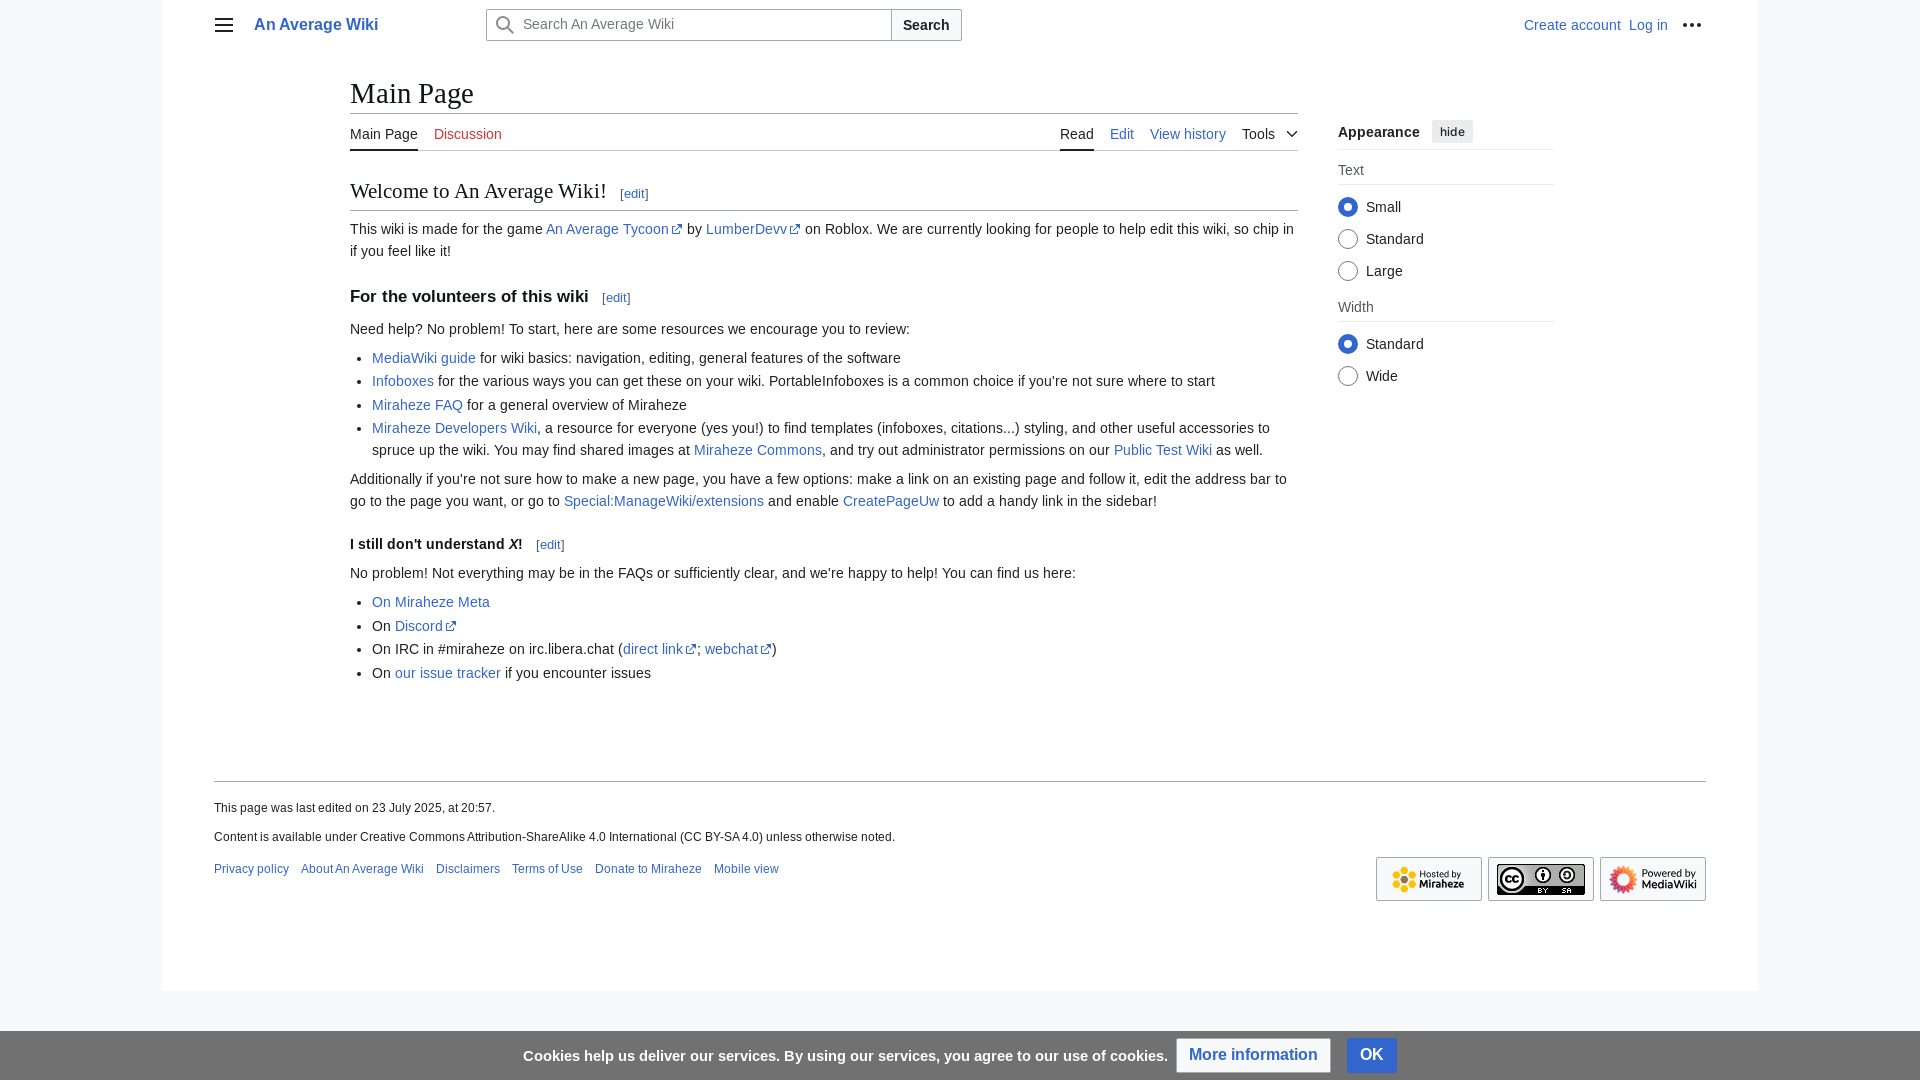The image size is (1920, 1080).
Task: Switch to the Main Page tab
Action: pos(384,134)
